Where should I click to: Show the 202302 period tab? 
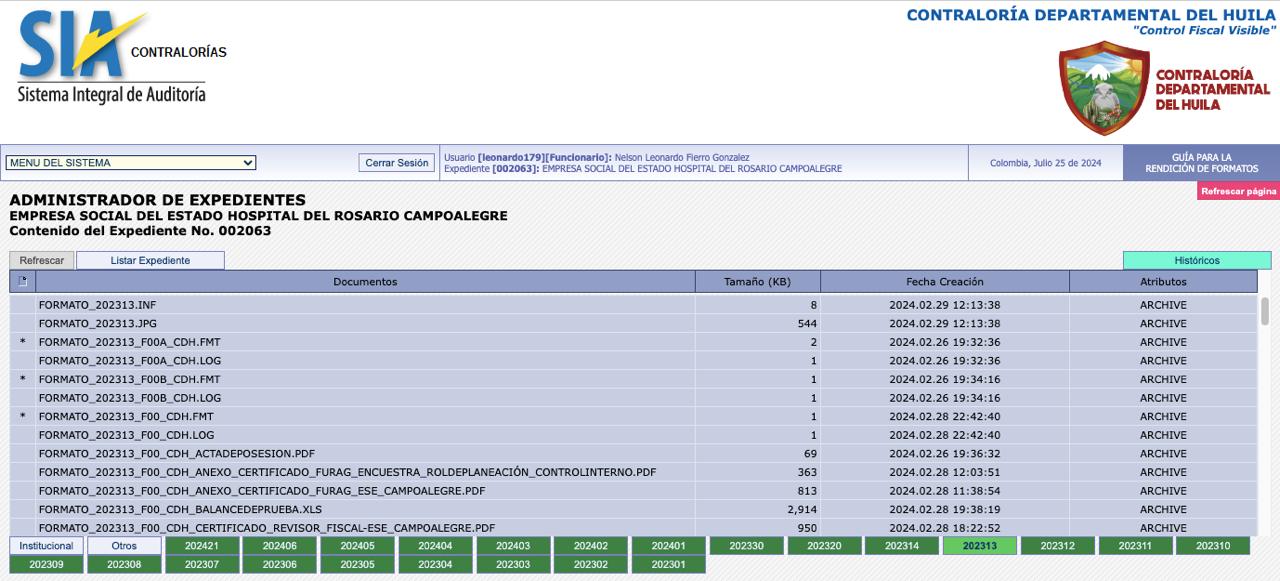pos(592,565)
